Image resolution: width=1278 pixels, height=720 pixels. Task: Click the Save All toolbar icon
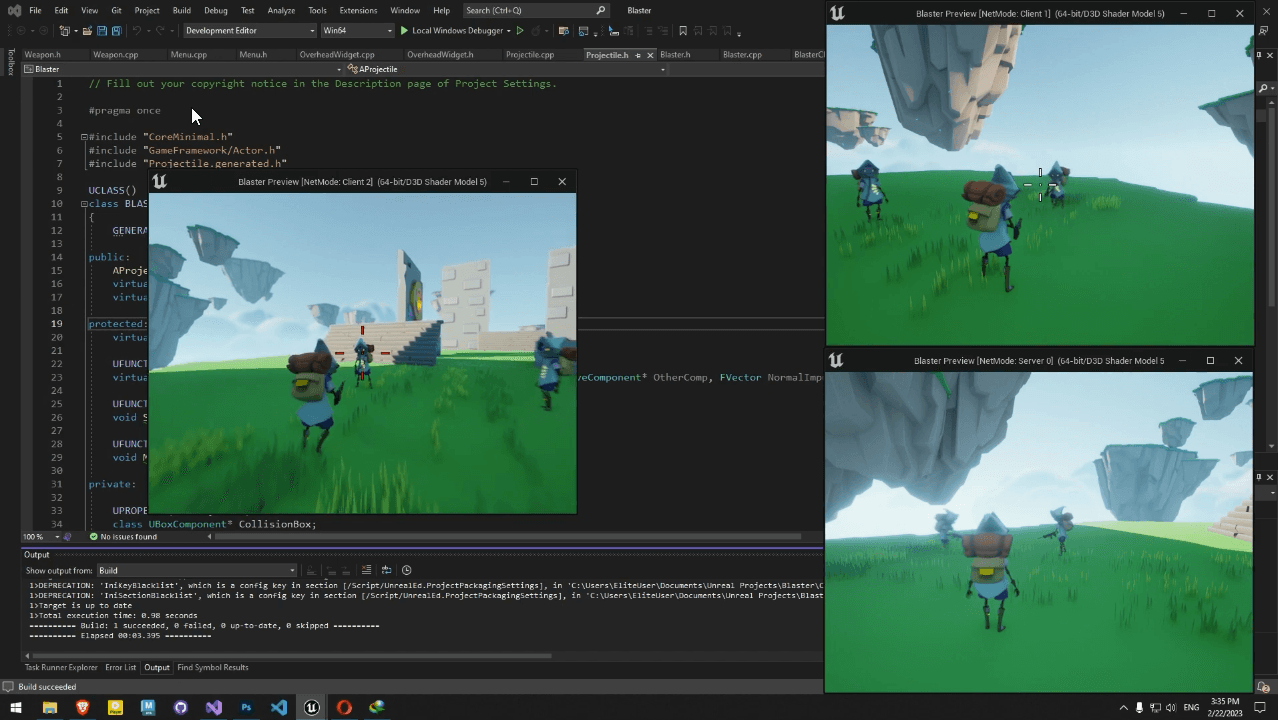[x=117, y=31]
